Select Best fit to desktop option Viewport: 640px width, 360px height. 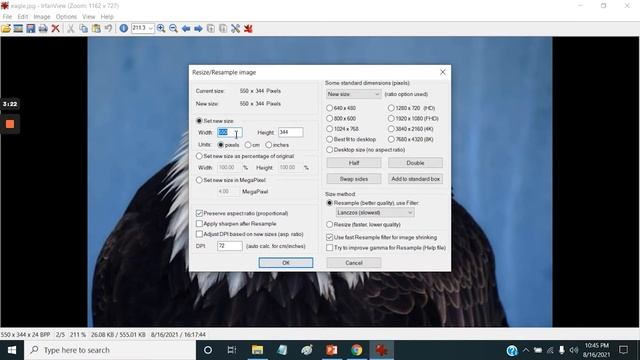[x=329, y=139]
